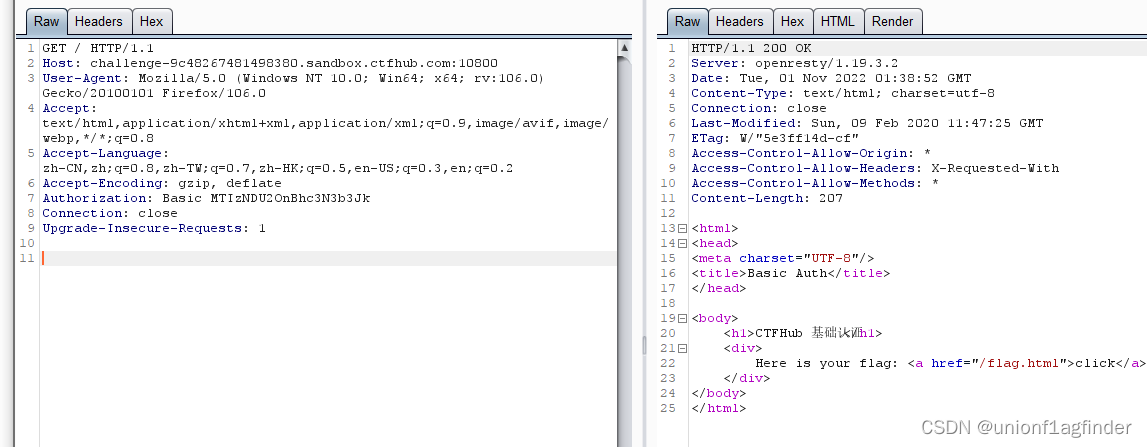The height and width of the screenshot is (447, 1147).
Task: Click the Authorization header line in request
Action: click(x=206, y=198)
